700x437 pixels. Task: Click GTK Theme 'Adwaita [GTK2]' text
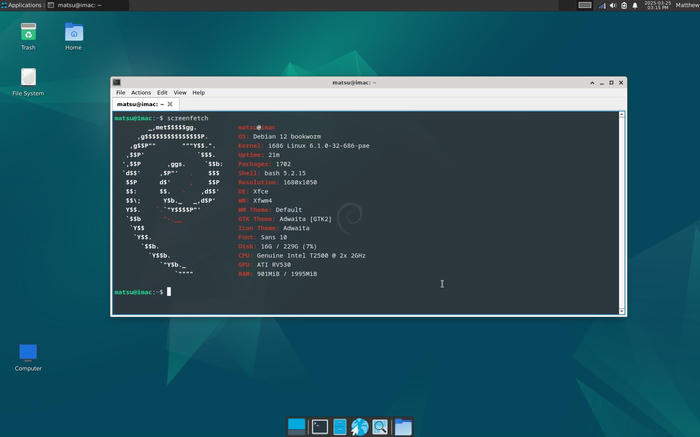coord(305,219)
